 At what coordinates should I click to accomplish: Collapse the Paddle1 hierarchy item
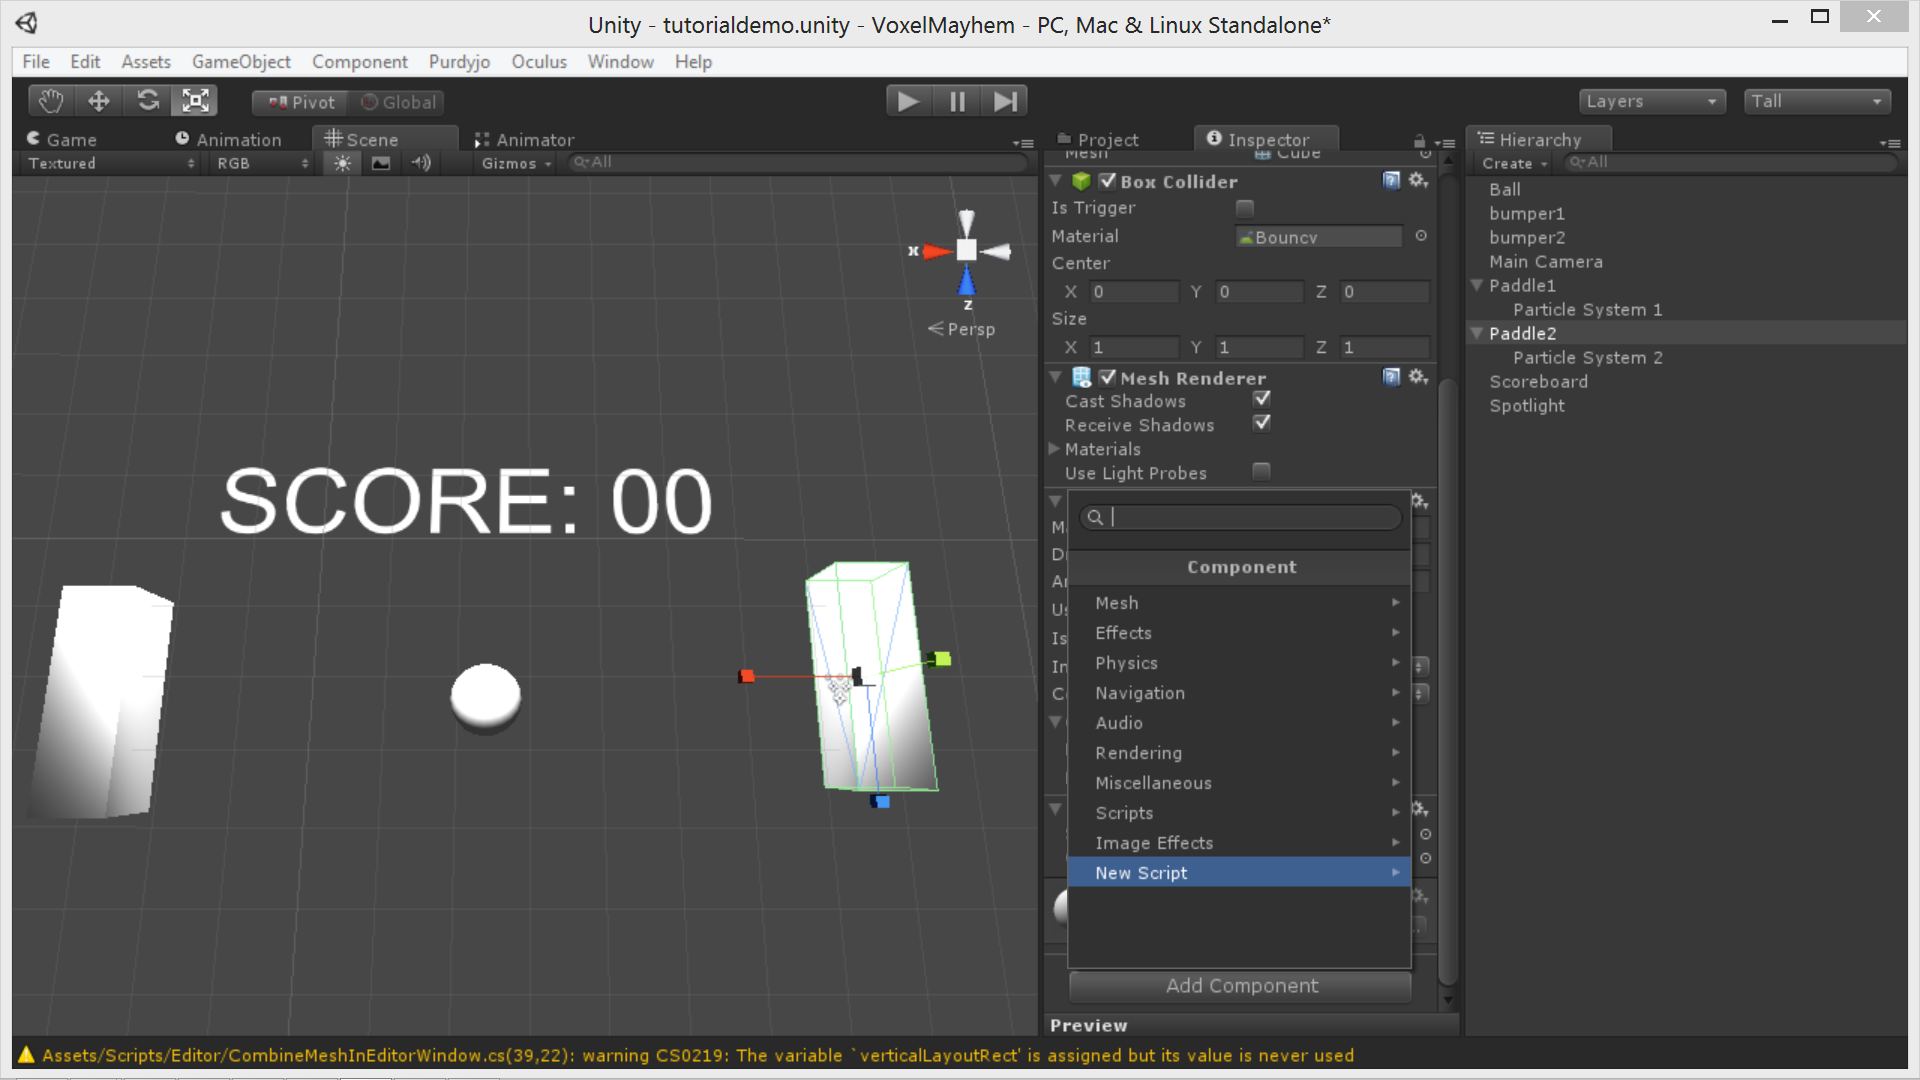(x=1477, y=285)
